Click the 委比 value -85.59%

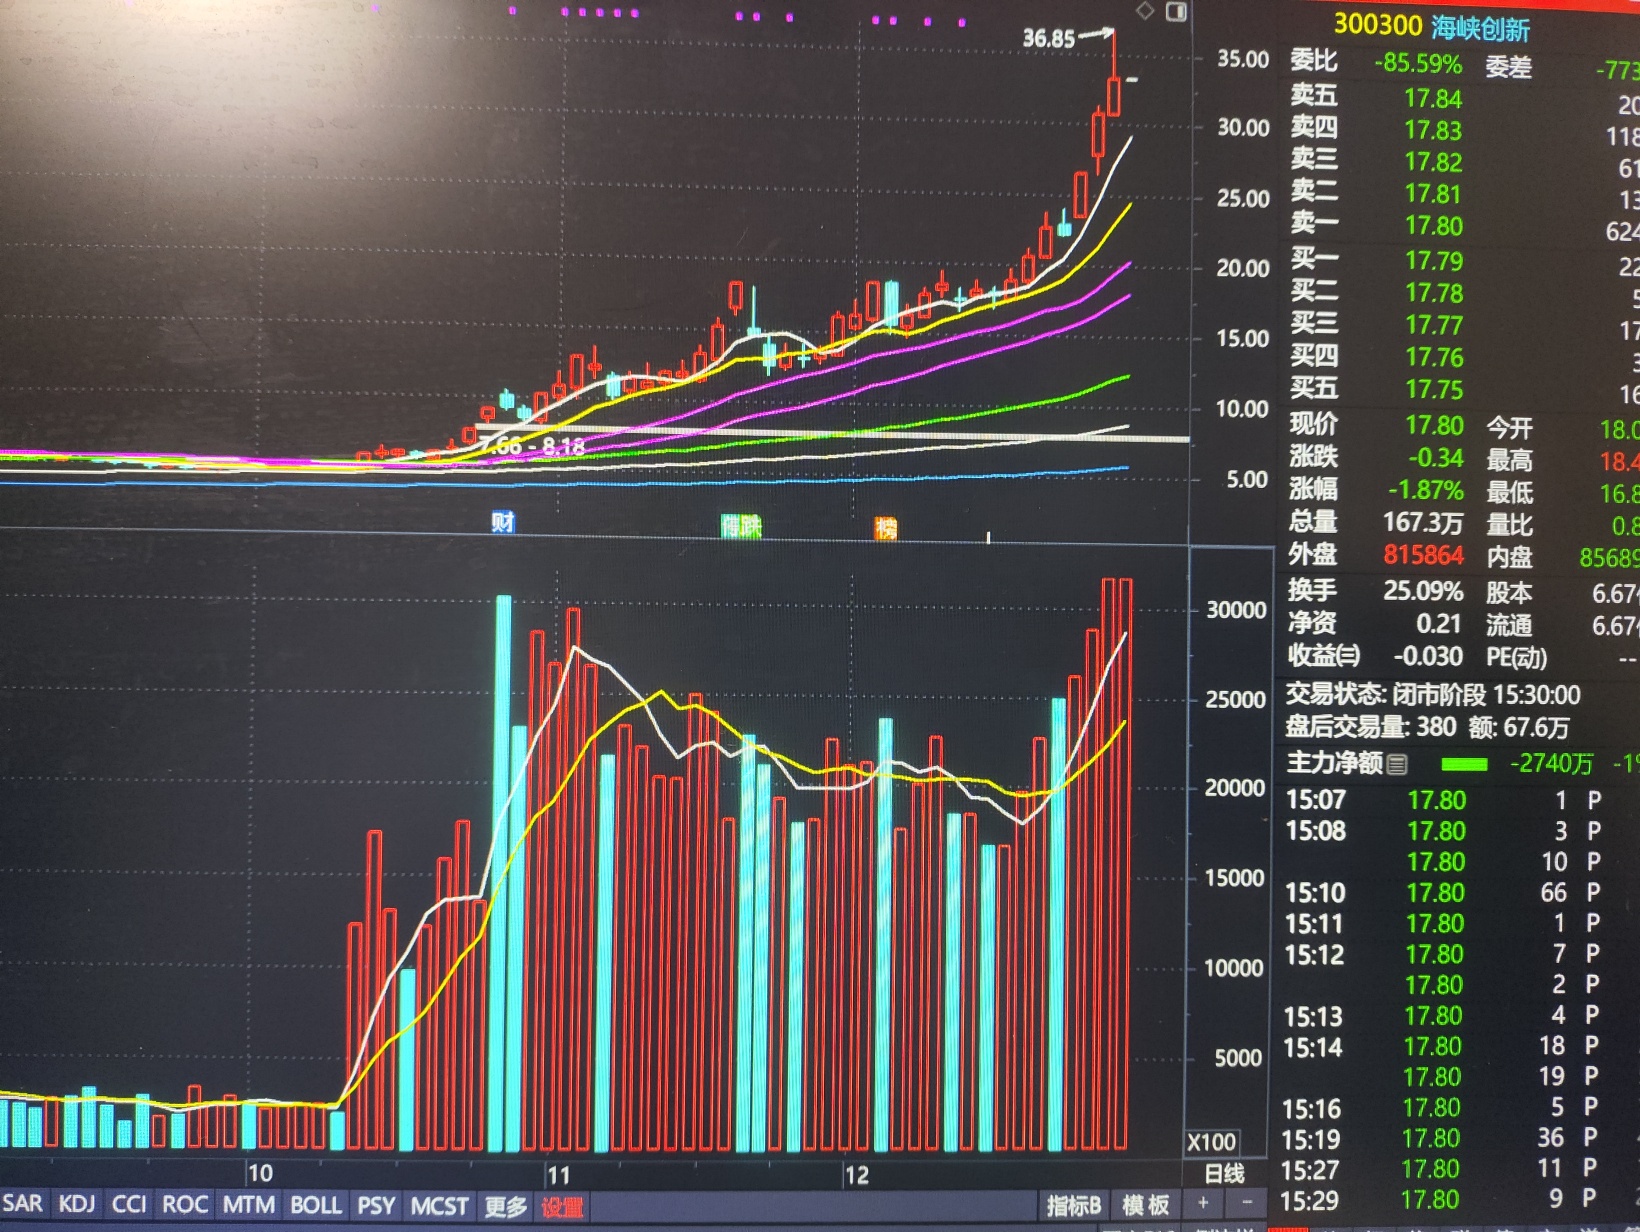click(x=1418, y=64)
